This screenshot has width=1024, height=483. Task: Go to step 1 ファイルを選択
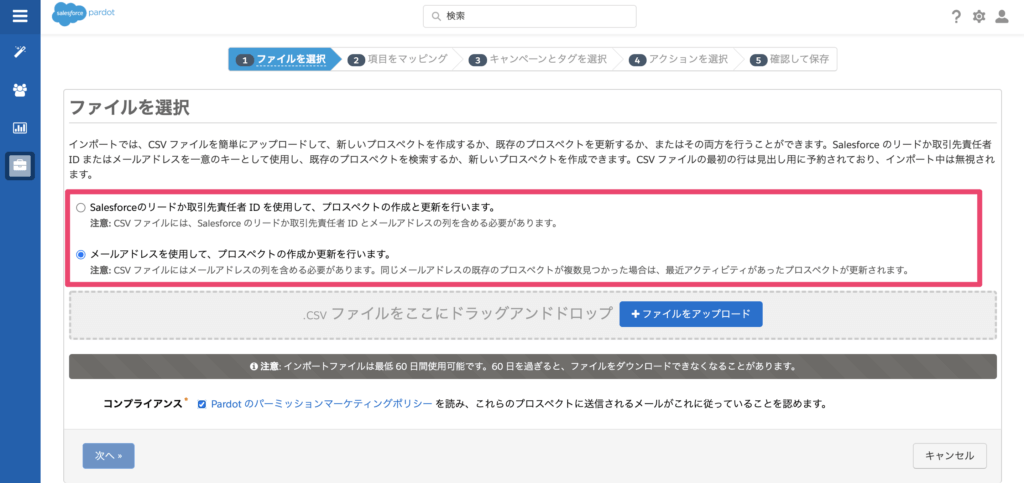(x=282, y=60)
